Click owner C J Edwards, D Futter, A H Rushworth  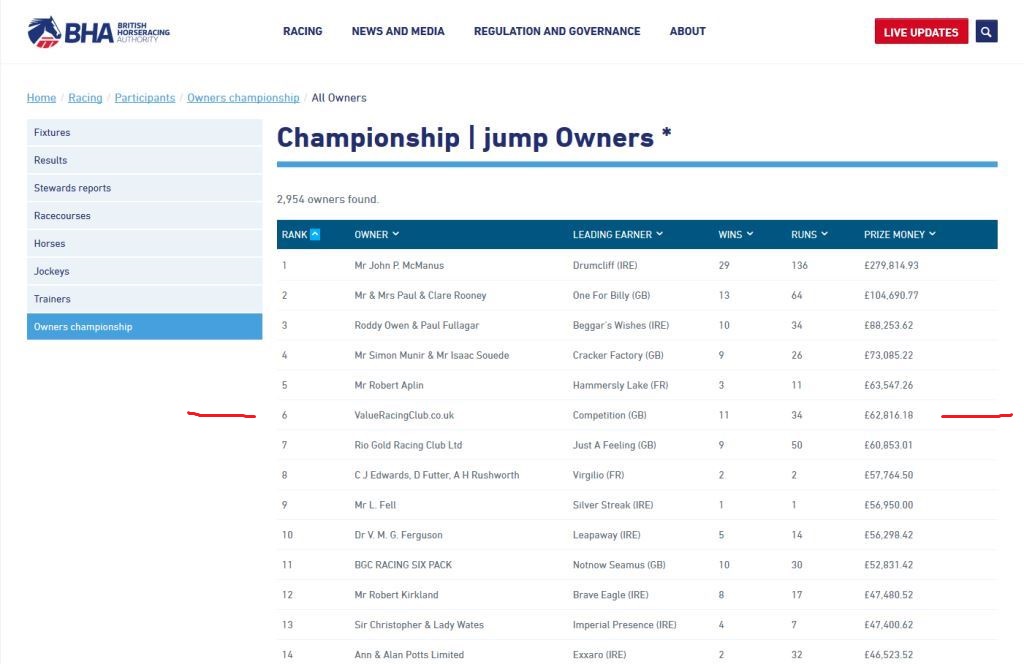[x=437, y=475]
